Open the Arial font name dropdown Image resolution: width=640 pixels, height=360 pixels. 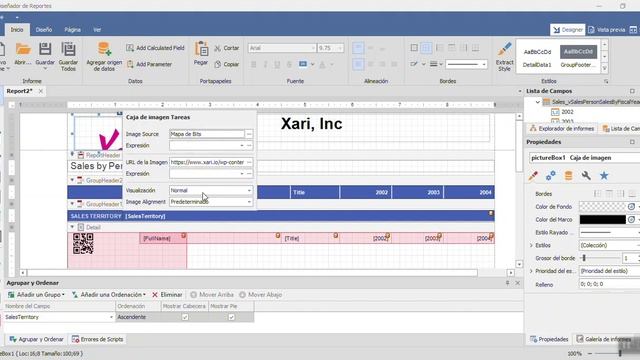point(313,48)
